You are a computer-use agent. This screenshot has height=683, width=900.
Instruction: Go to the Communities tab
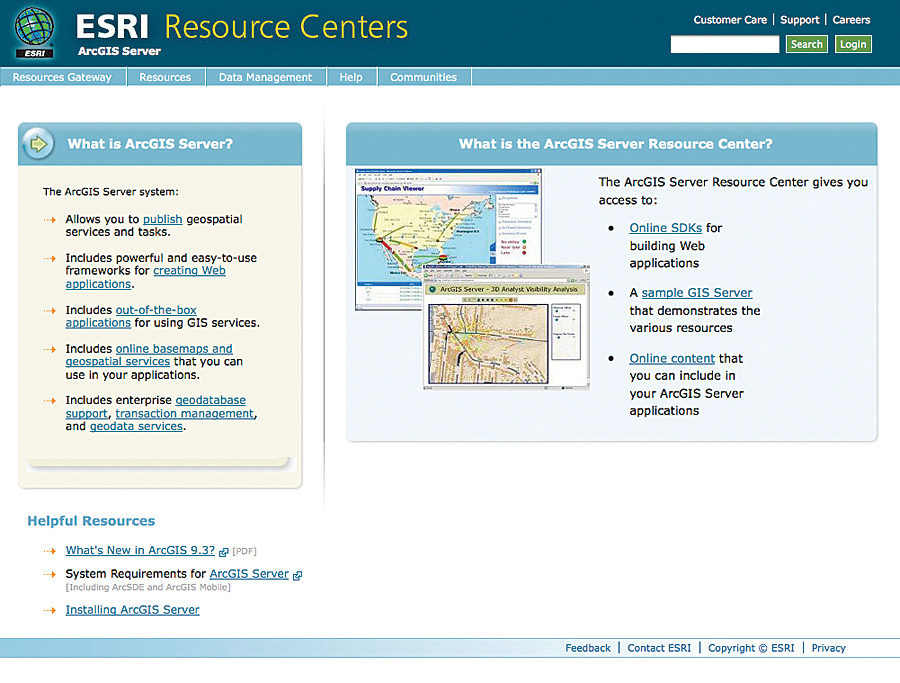424,77
